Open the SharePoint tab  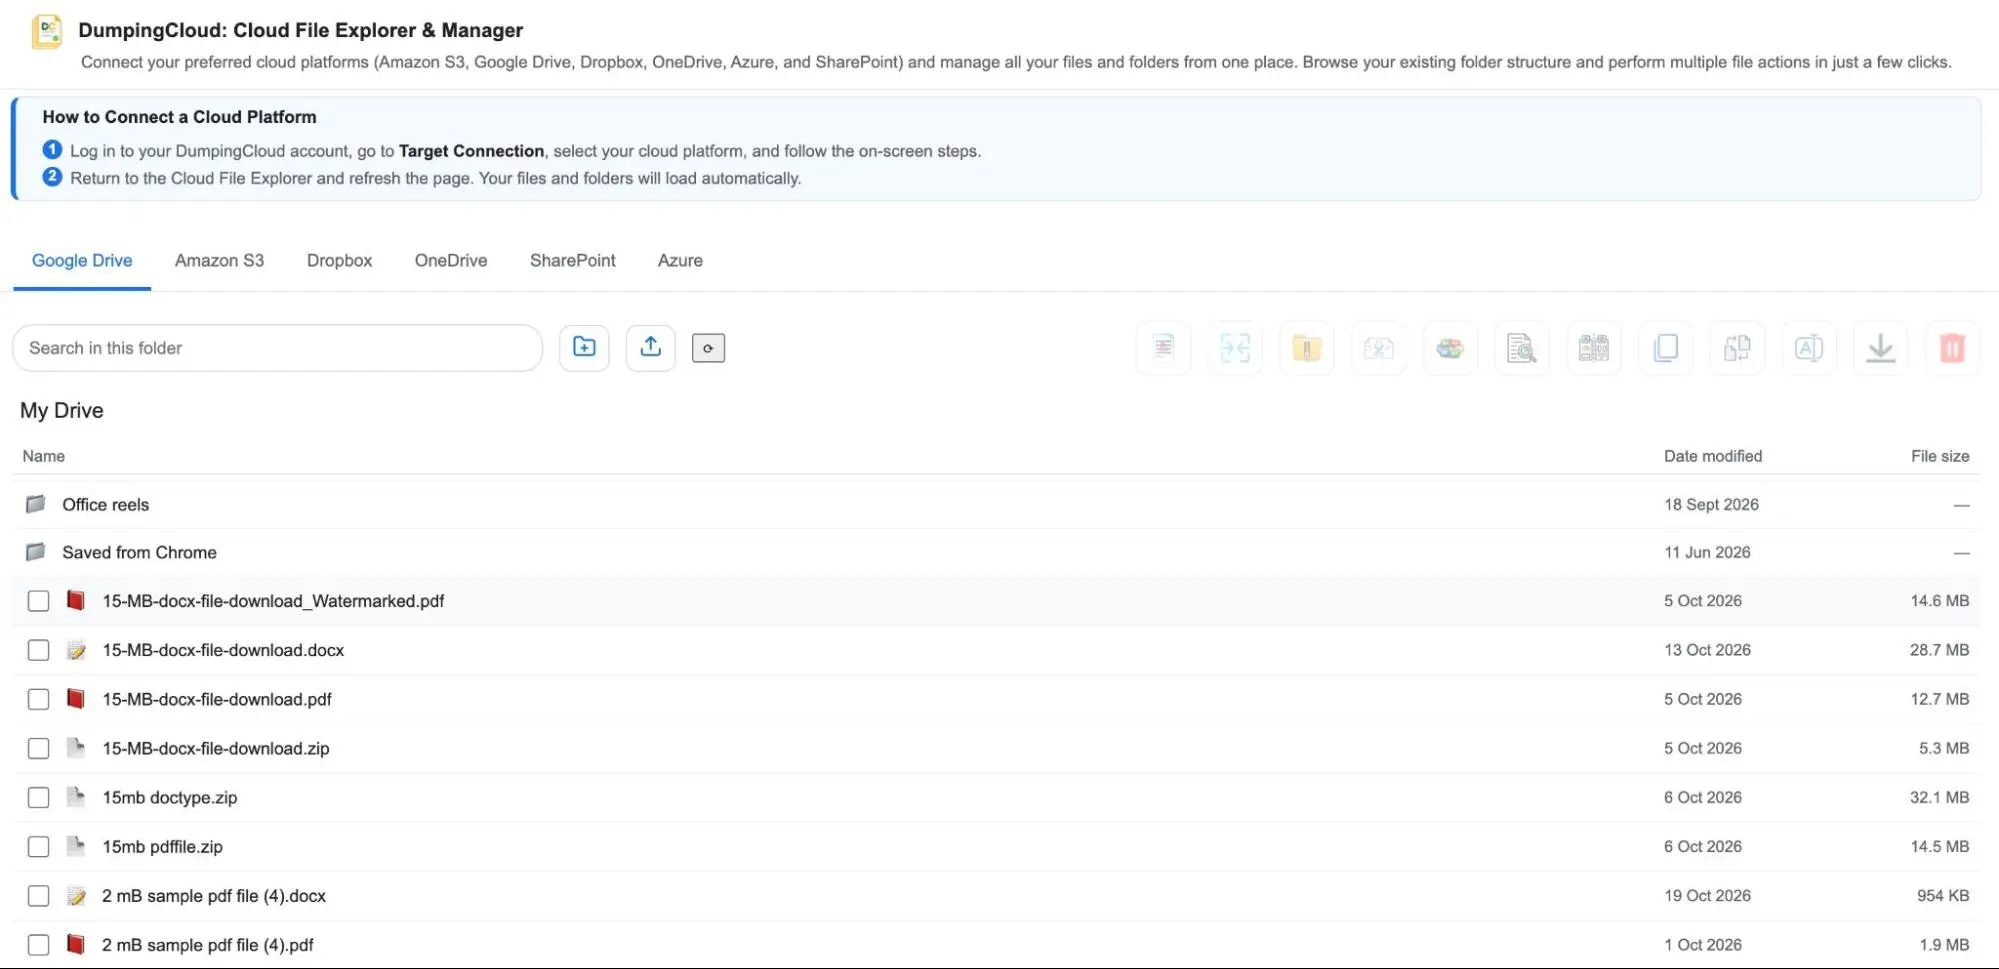coord(573,260)
